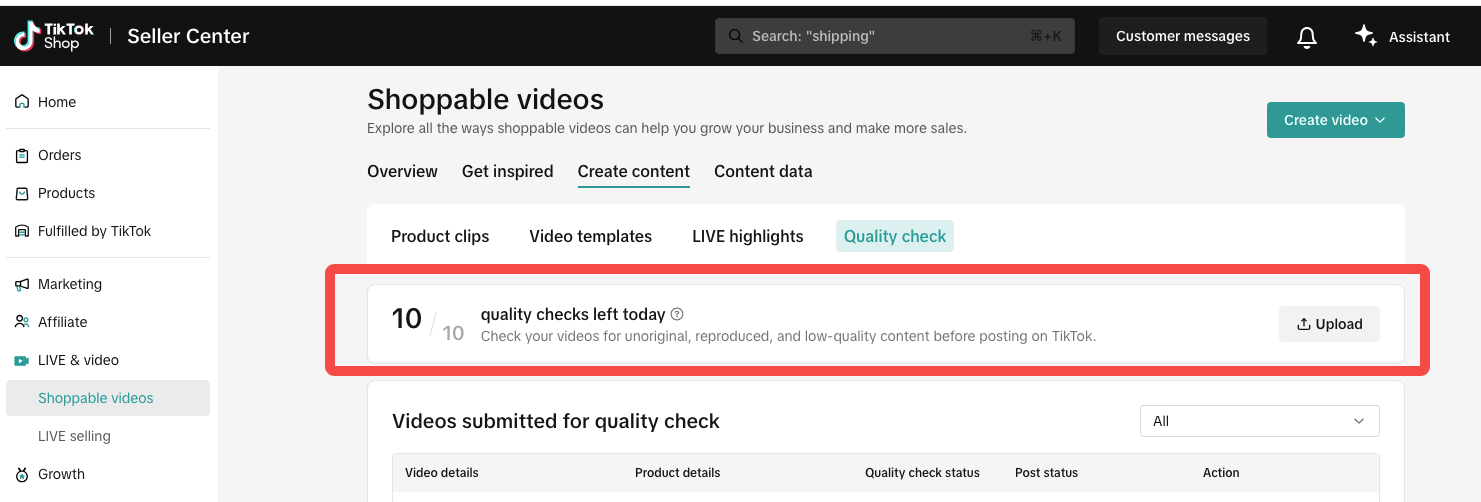
Task: Open the Get inspired tab
Action: pyautogui.click(x=507, y=171)
